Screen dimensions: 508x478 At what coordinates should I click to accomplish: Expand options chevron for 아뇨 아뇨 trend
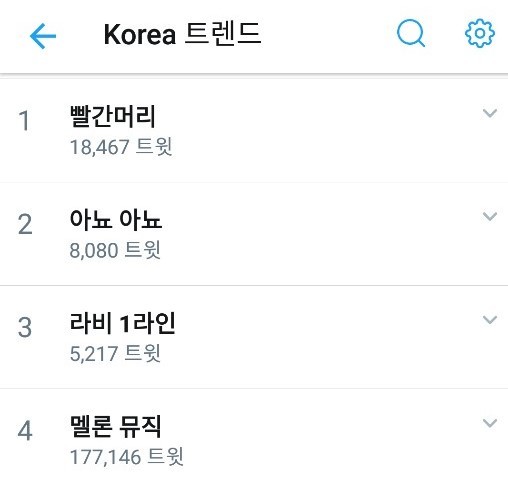[490, 216]
